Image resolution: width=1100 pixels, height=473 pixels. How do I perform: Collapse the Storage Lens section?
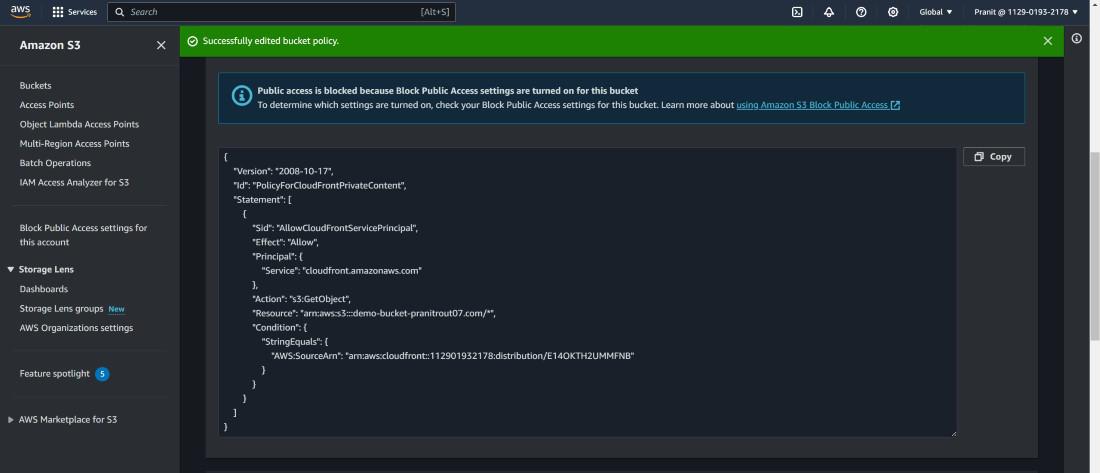(11, 269)
